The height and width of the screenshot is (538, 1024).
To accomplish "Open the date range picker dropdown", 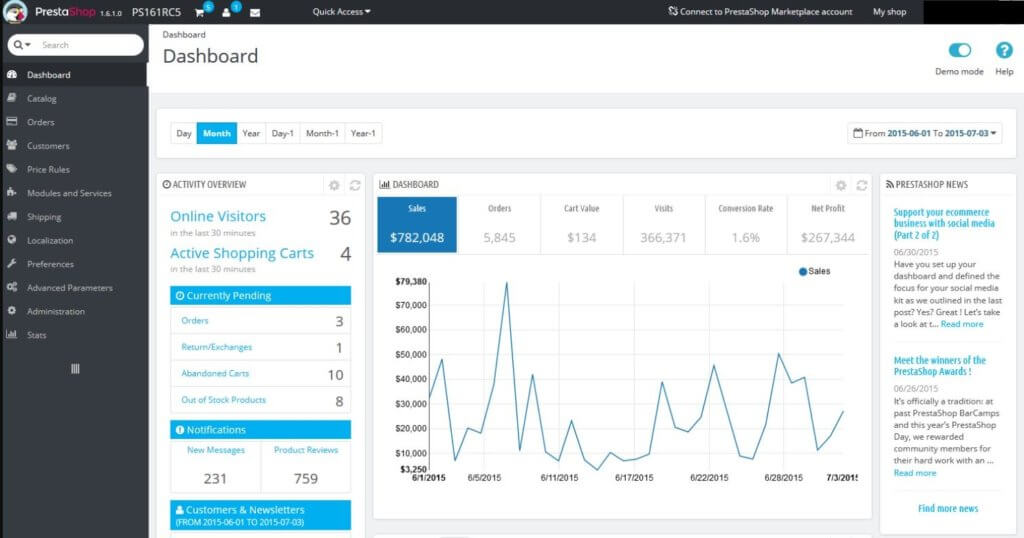I will point(925,133).
